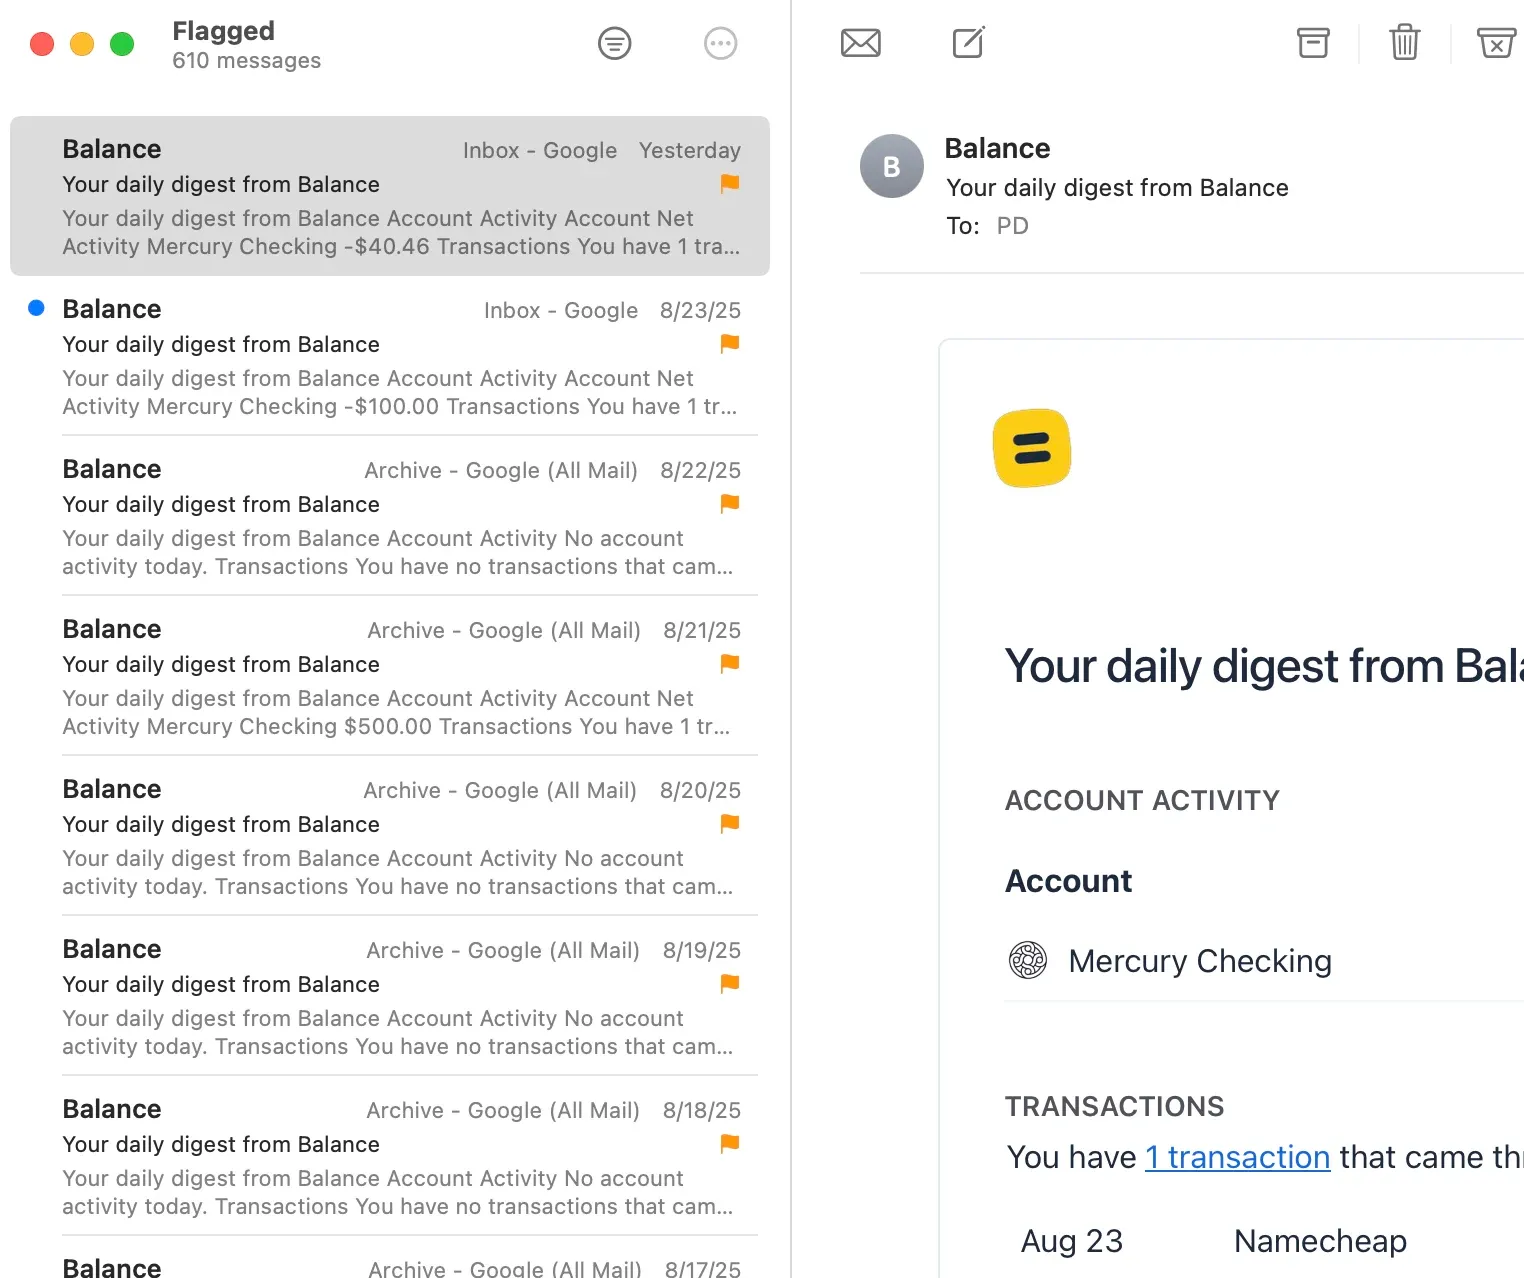Unflag yesterday's Balance message
This screenshot has height=1278, width=1524.
(x=729, y=184)
